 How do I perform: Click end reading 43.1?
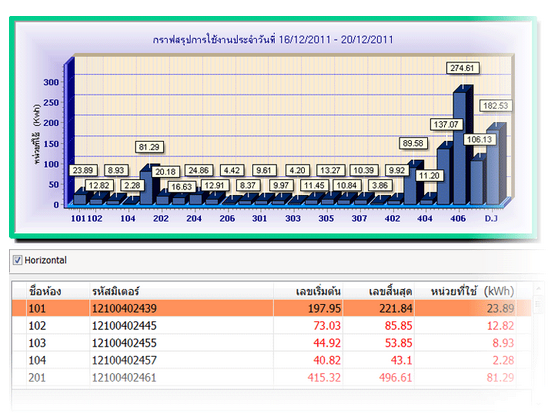[401, 360]
